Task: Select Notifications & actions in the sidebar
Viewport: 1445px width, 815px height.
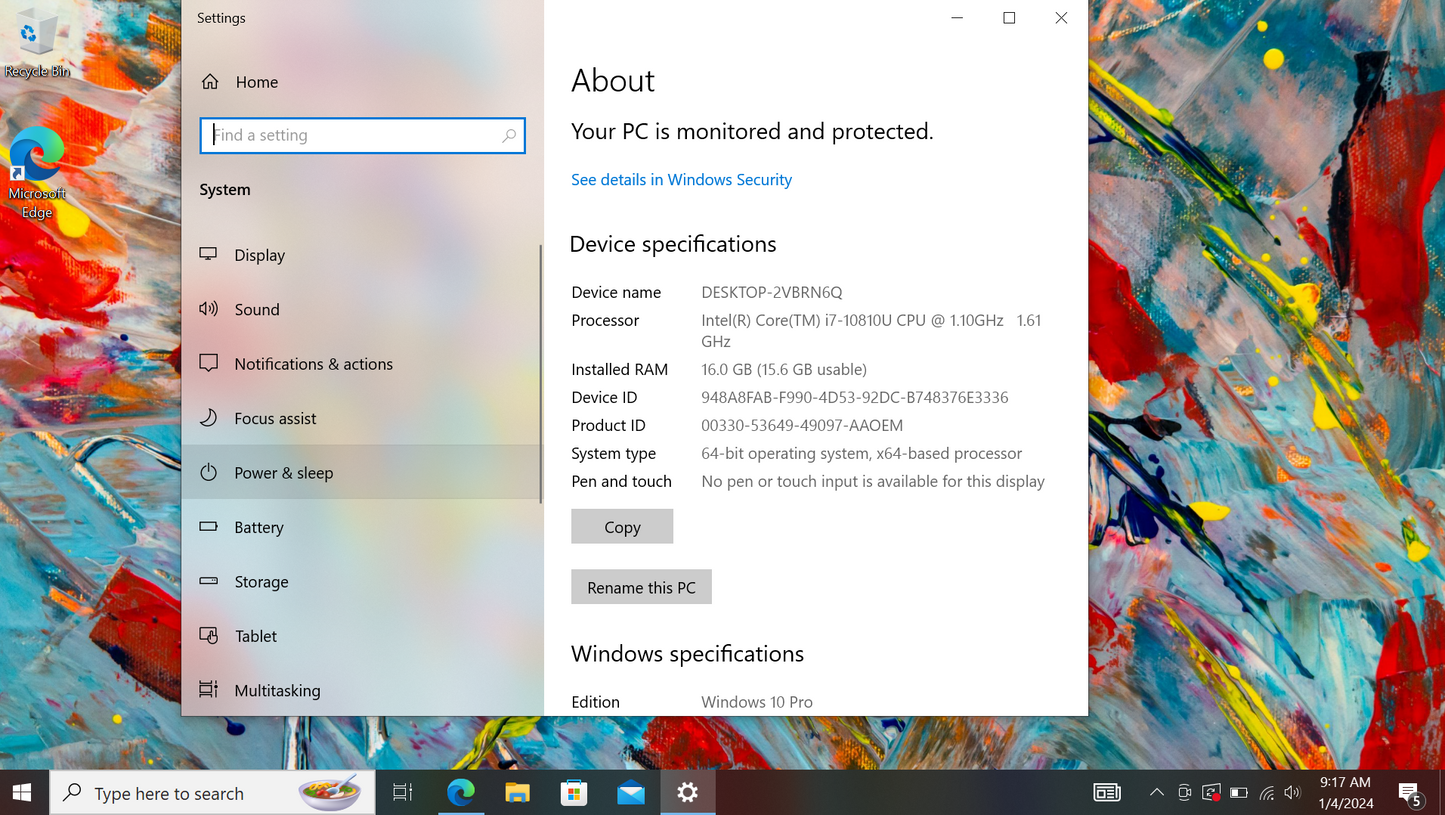Action: (x=208, y=363)
